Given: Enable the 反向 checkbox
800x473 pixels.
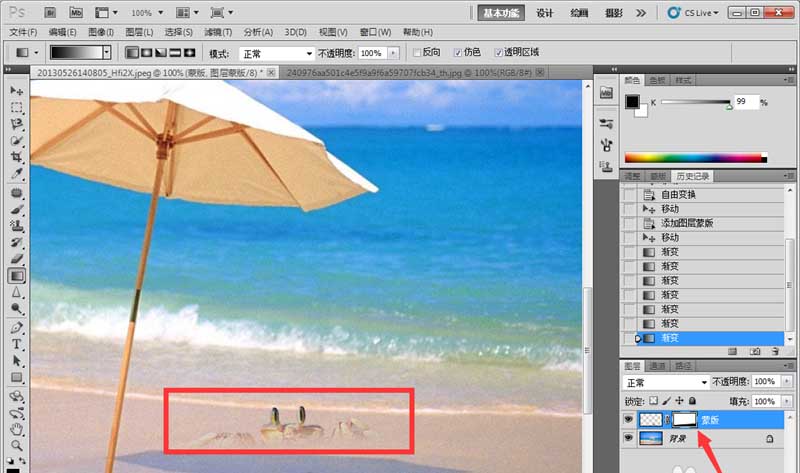Looking at the screenshot, I should tap(417, 53).
